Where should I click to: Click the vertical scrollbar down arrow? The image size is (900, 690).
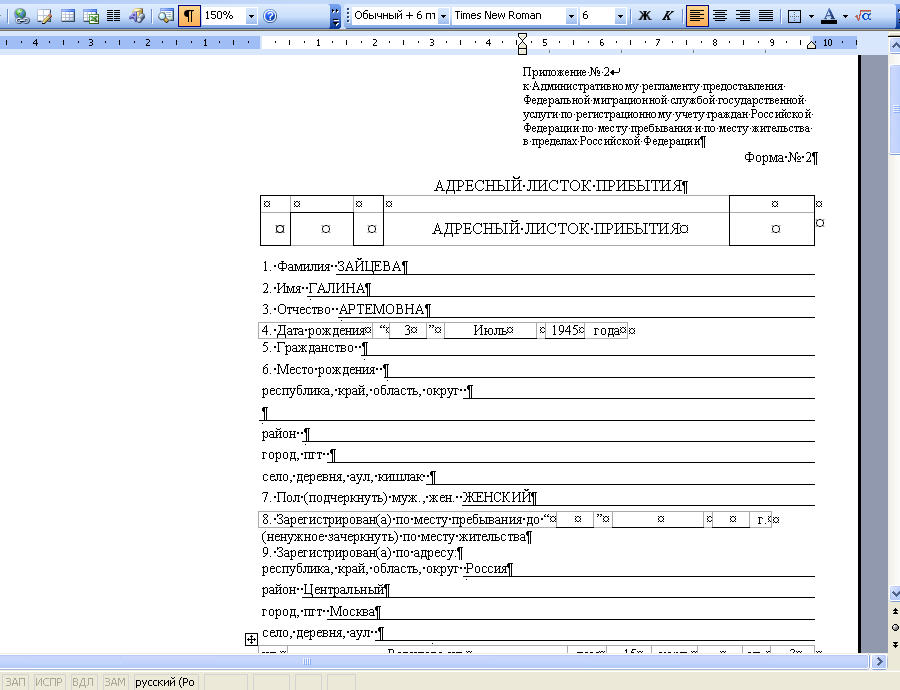click(x=894, y=593)
